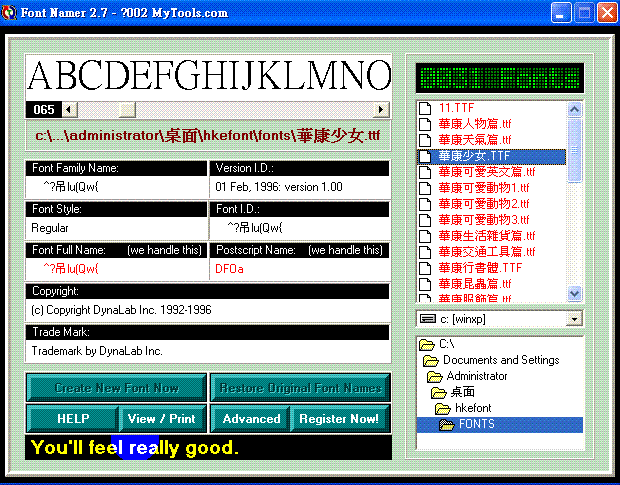Screen dimensions: 620x485
Task: Click the Font Namer app icon in title bar
Action: pos(9,13)
